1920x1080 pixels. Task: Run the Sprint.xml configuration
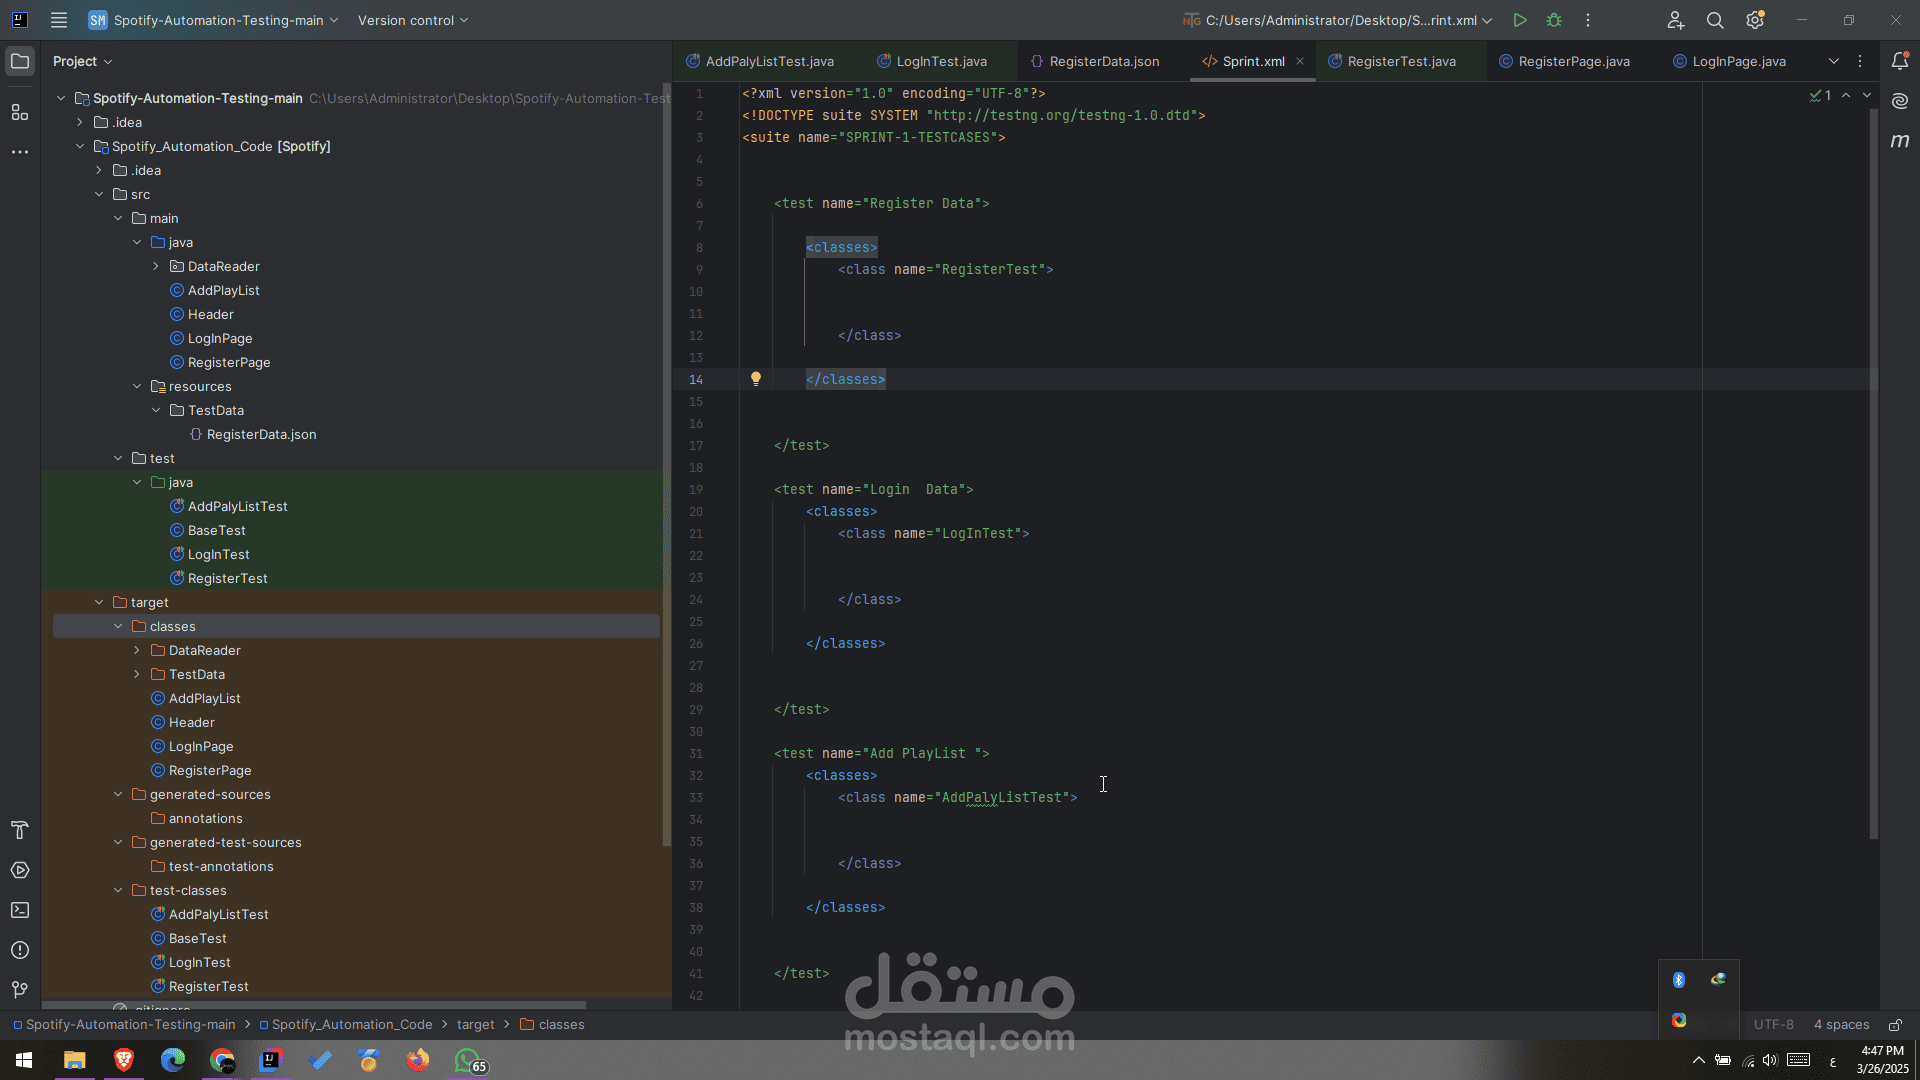click(x=1519, y=20)
